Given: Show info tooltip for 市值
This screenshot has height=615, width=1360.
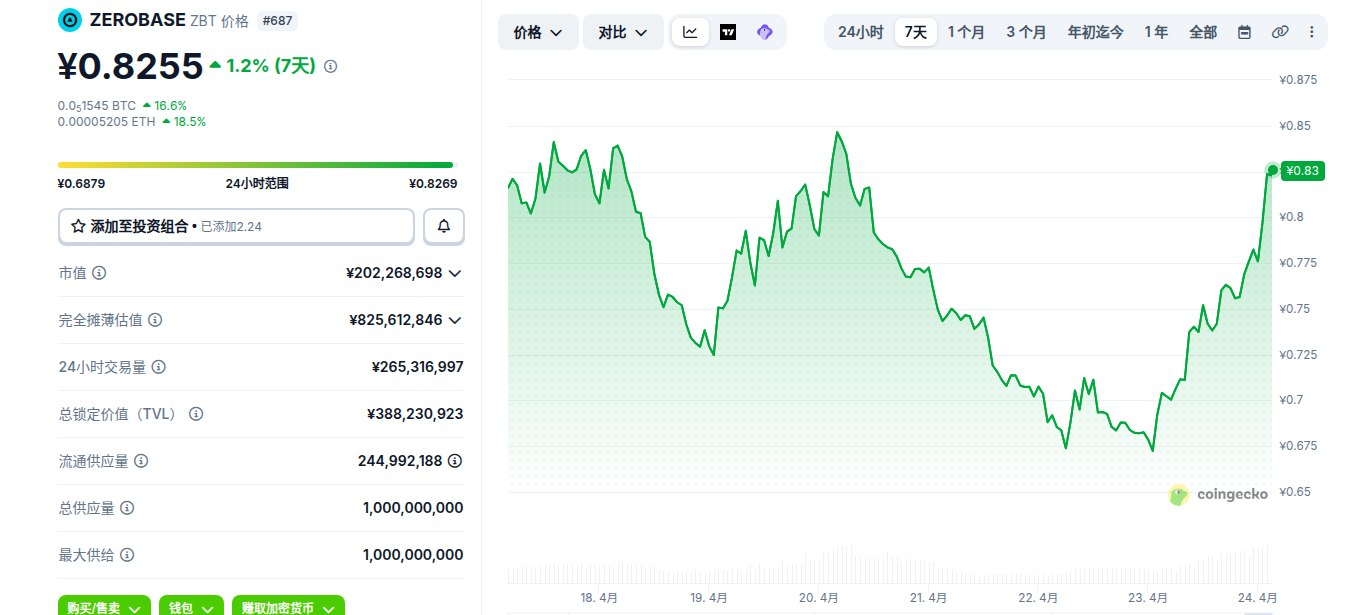Looking at the screenshot, I should (99, 273).
